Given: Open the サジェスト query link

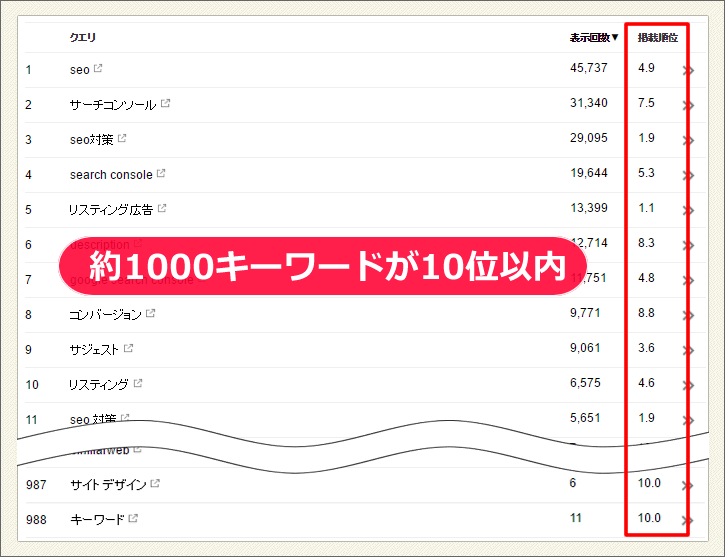Looking at the screenshot, I should click(94, 349).
